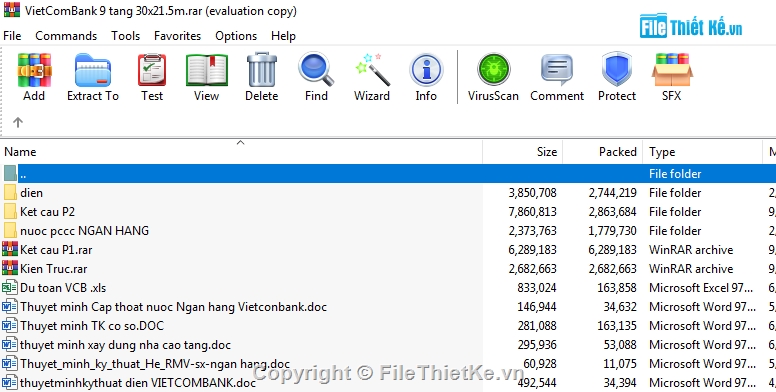Viewport: 776px width, 392px height.
Task: Select the parent folder '..' row
Action: click(388, 174)
